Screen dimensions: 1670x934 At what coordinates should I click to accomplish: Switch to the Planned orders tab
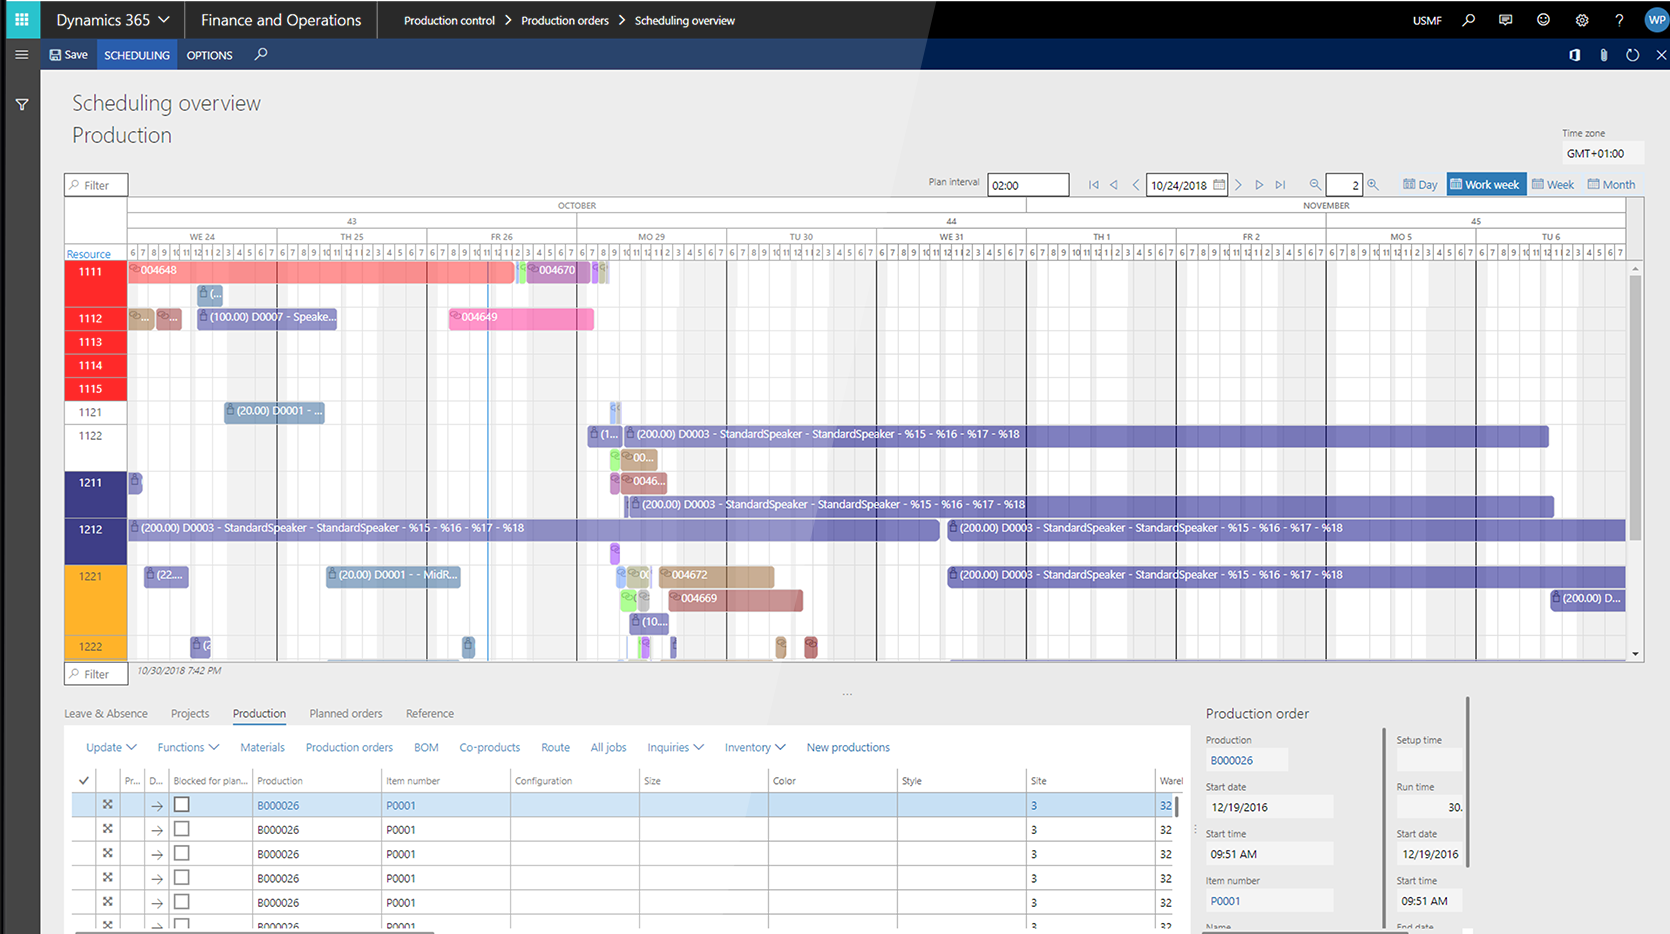point(345,713)
